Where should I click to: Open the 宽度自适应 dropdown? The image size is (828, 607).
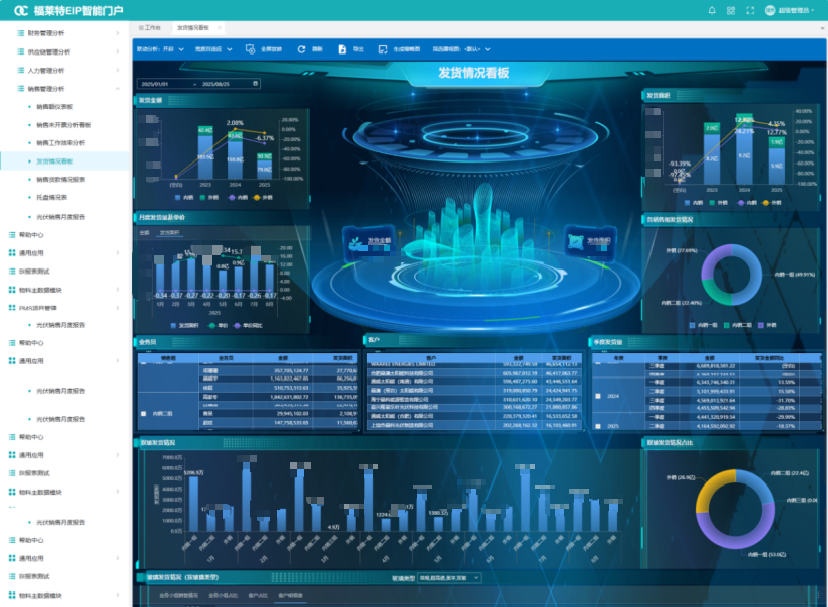click(213, 48)
